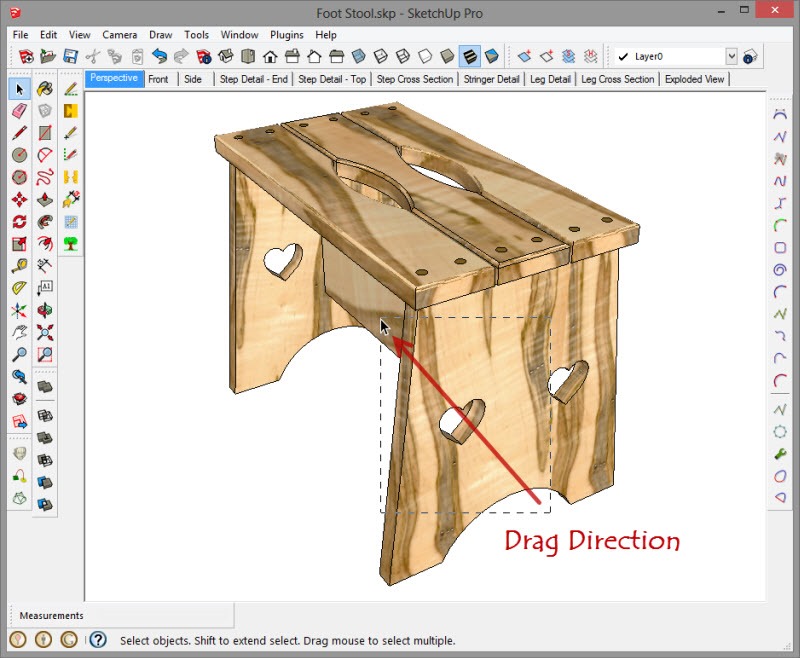The image size is (800, 658).
Task: Open the Plugins menu
Action: (x=286, y=35)
